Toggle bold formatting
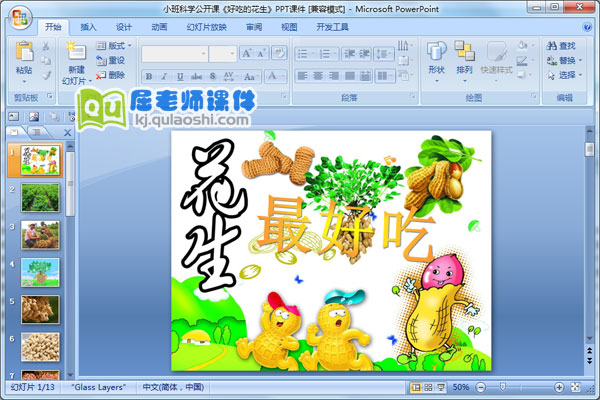Screen dimensions: 600x400 (149, 77)
